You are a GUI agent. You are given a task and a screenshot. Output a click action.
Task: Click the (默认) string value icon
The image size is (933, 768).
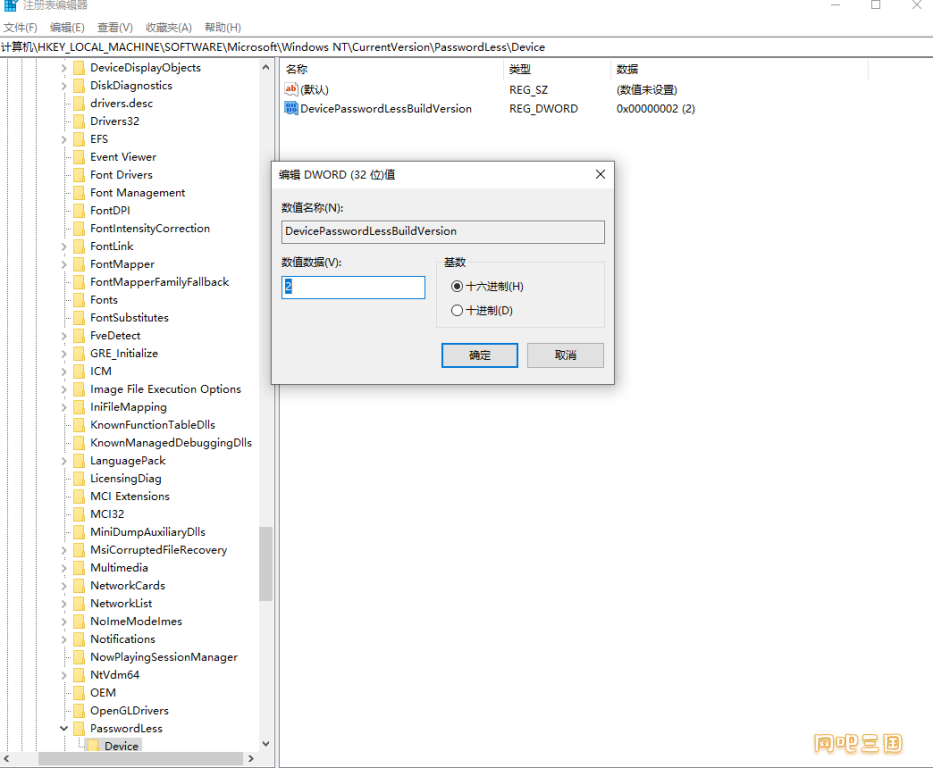(x=291, y=90)
